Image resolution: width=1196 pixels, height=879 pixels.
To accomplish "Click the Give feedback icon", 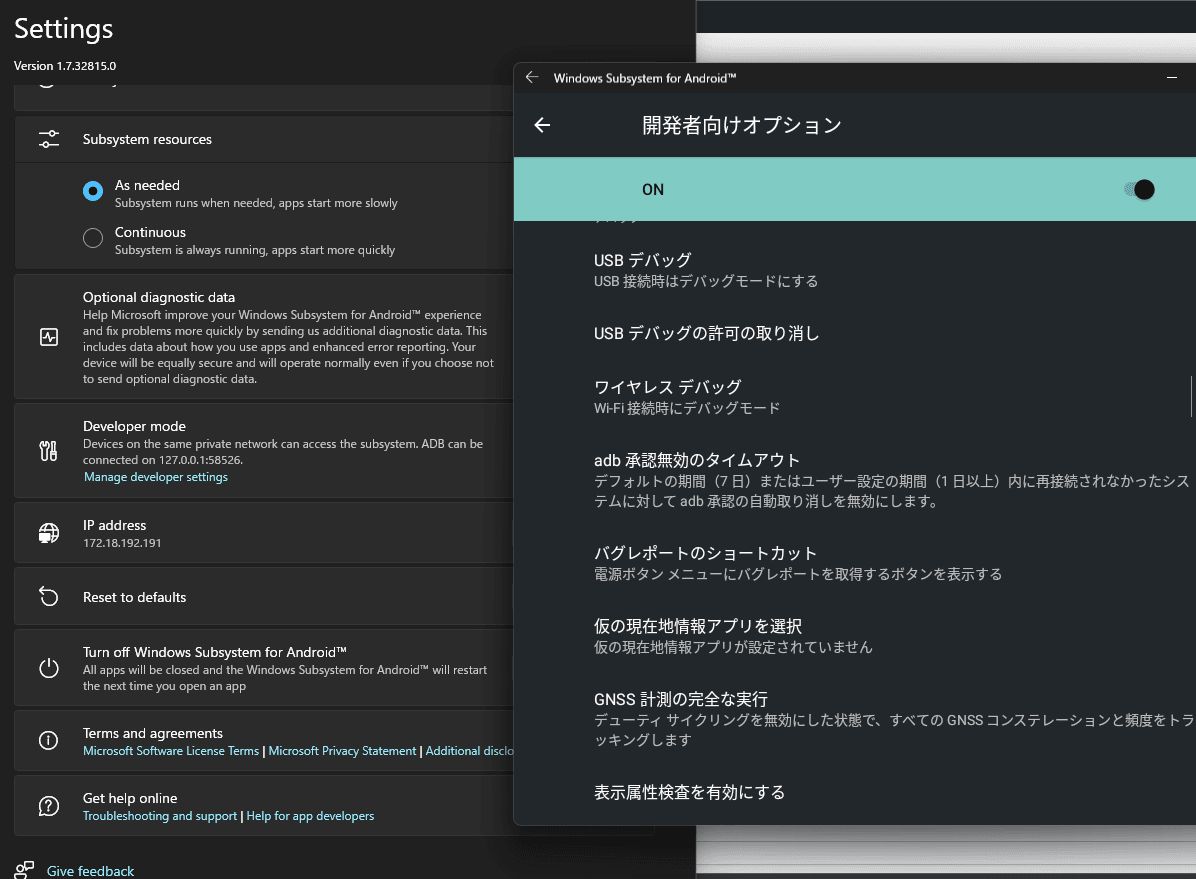I will 25,870.
